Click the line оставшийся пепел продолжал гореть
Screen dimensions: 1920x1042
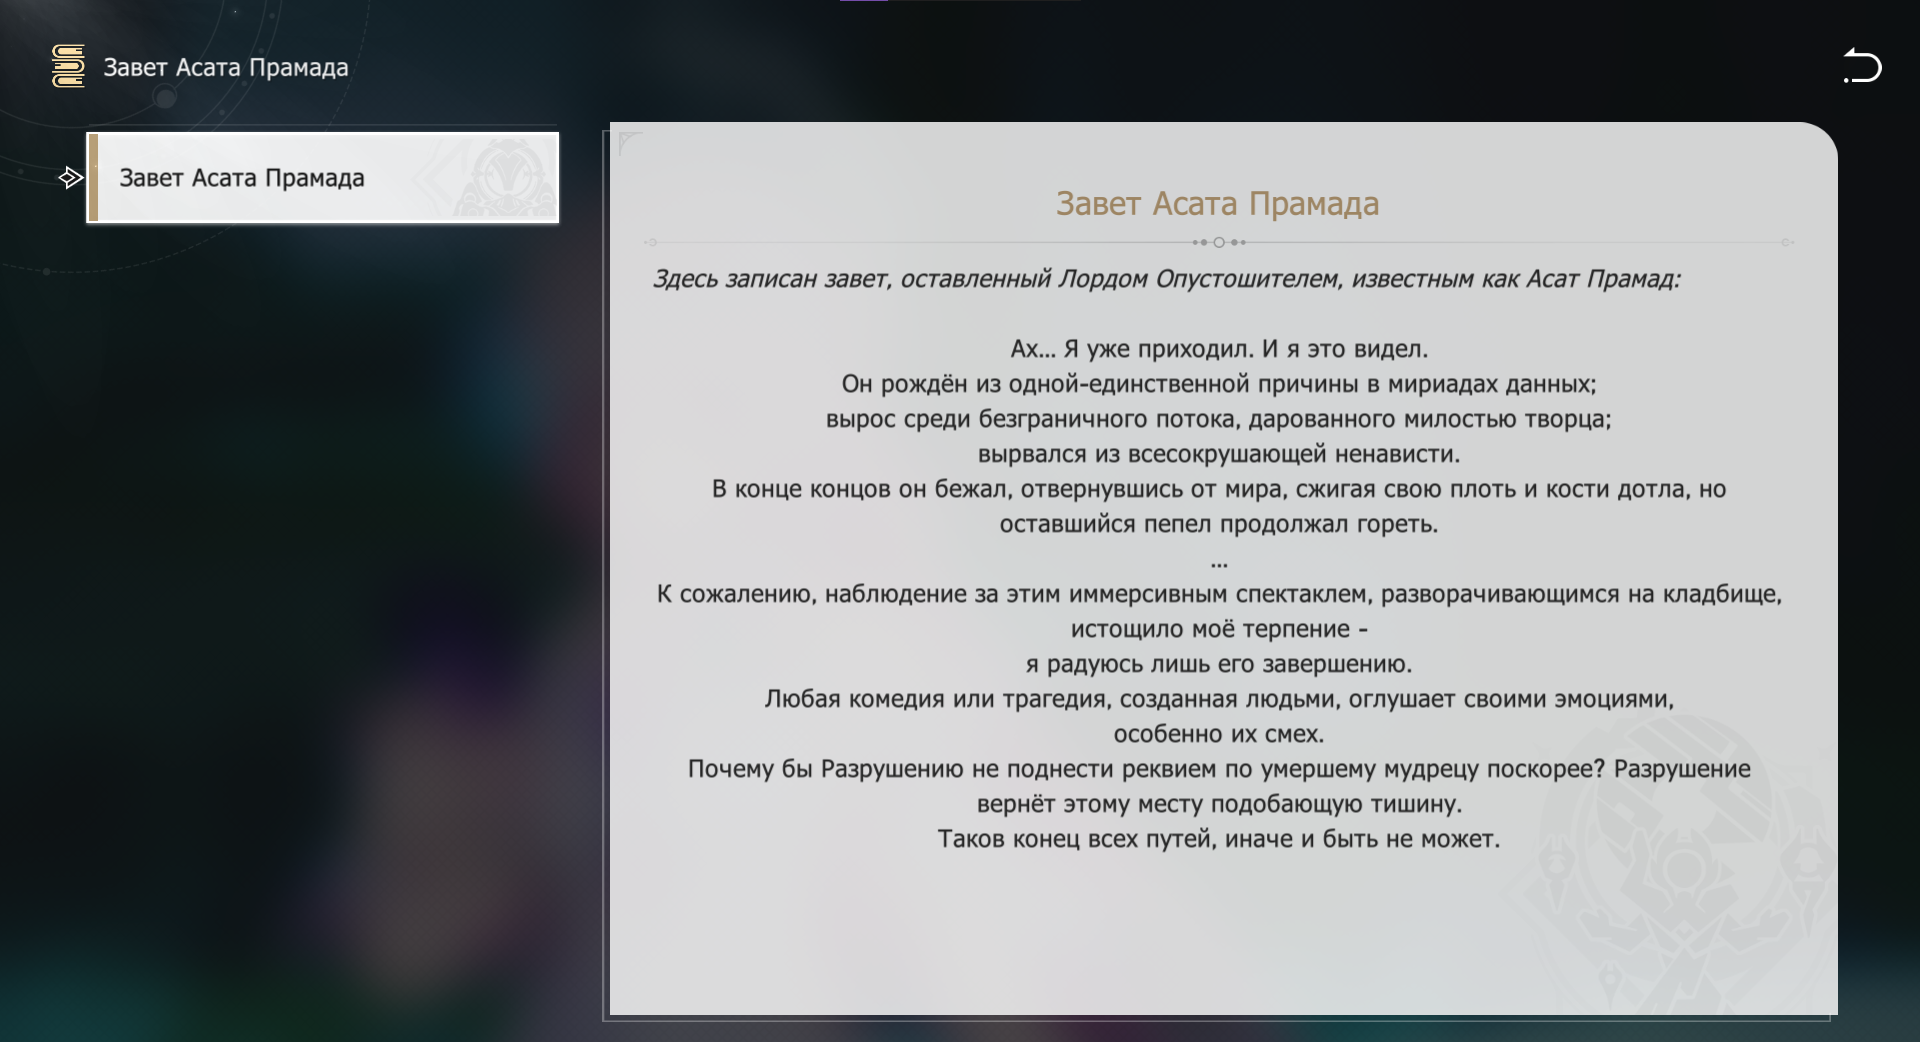point(1219,524)
